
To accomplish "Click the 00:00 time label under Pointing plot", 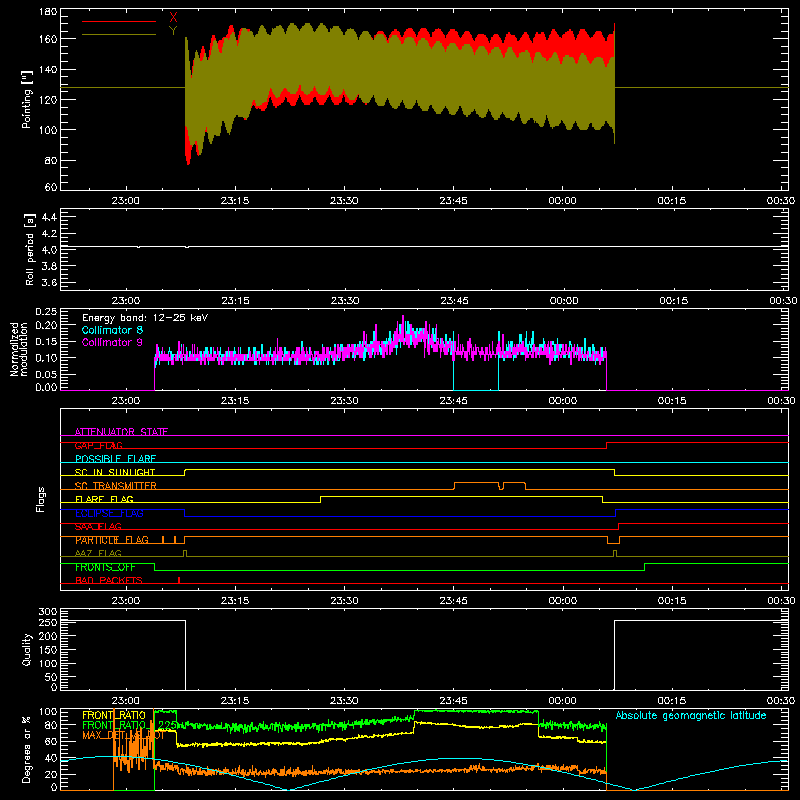I will [x=562, y=201].
